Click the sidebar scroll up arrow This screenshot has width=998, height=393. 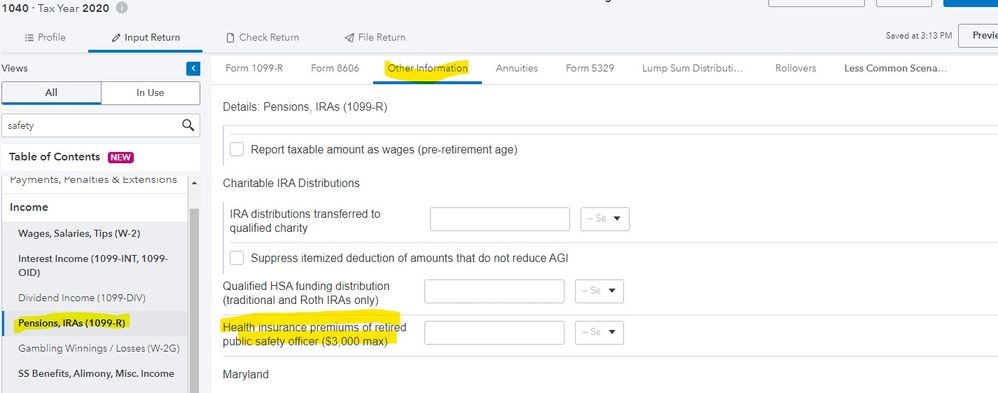click(193, 183)
